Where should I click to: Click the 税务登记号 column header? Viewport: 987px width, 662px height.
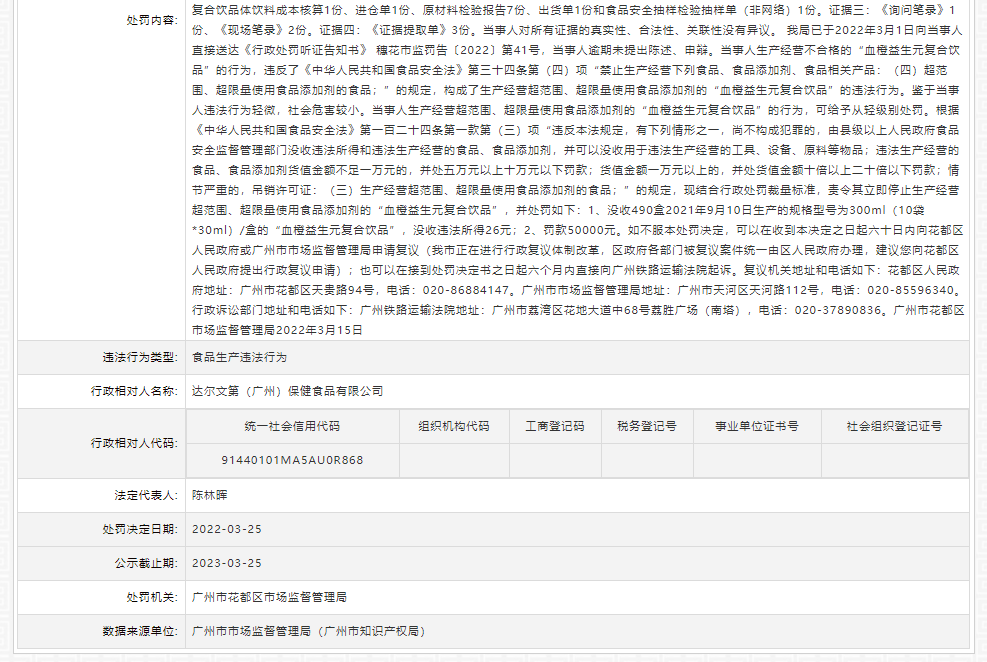647,426
